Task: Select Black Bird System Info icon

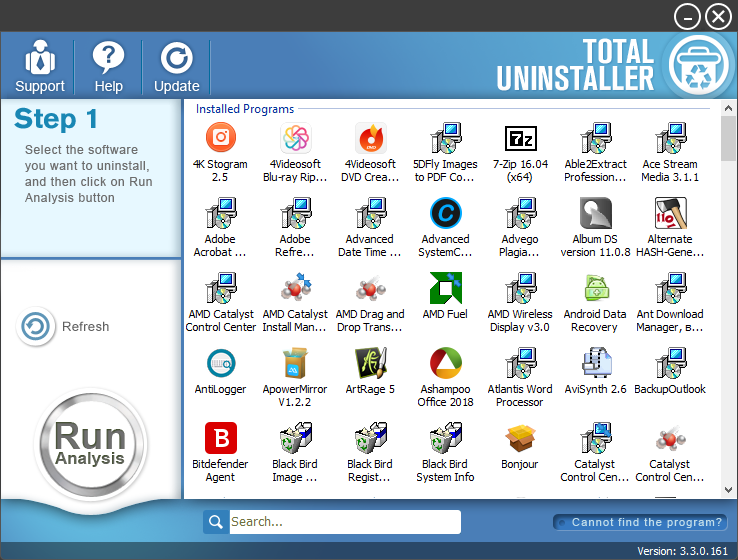Action: [445, 438]
